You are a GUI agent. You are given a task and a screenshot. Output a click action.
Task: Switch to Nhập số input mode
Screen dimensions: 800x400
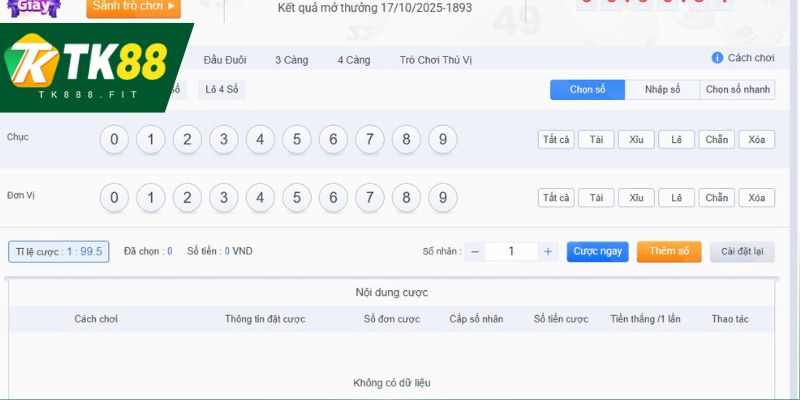pos(662,90)
